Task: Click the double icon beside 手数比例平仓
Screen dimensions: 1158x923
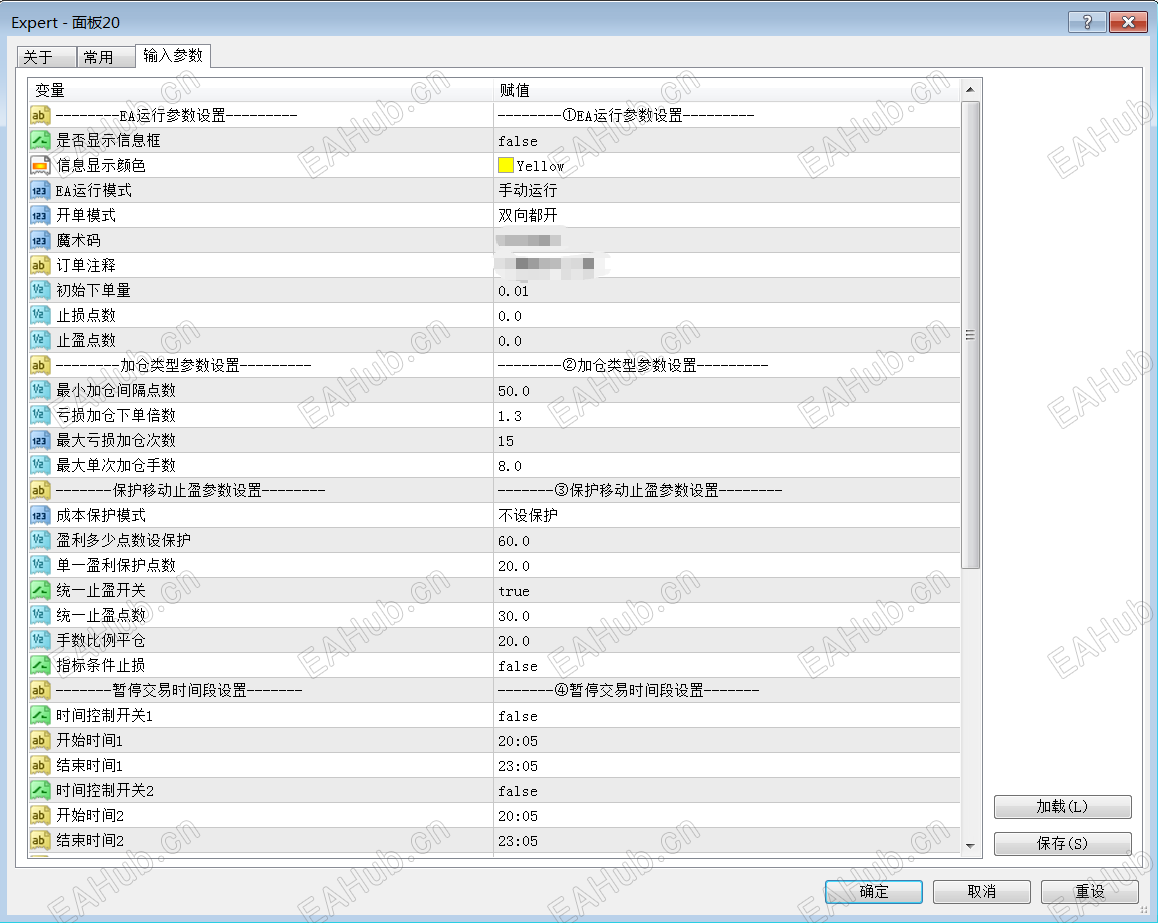Action: 40,640
